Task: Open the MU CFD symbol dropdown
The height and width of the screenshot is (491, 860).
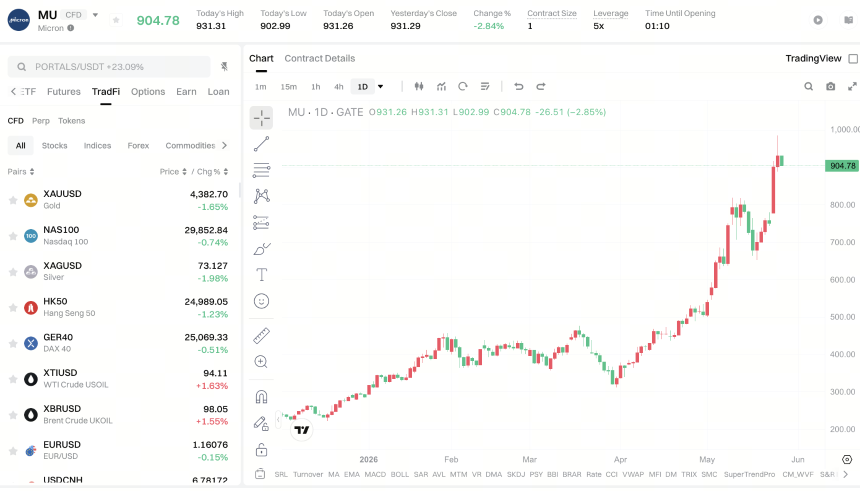Action: [x=95, y=15]
